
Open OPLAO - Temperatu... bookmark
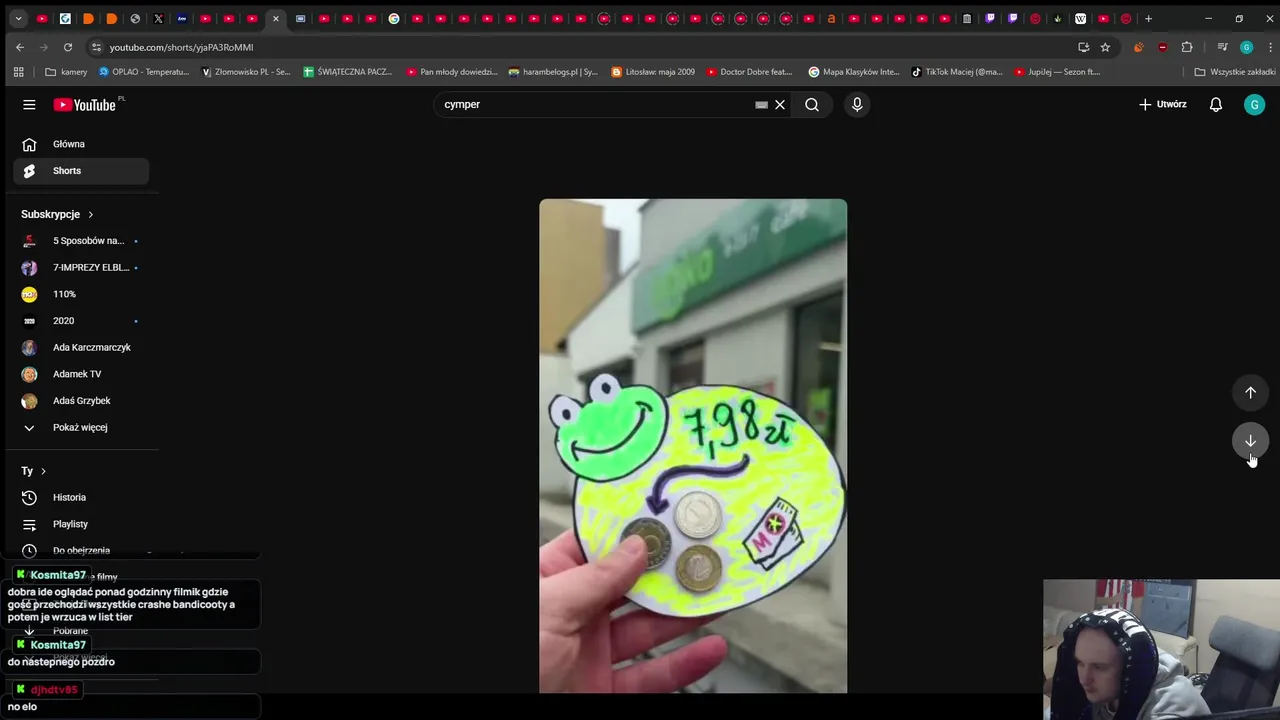click(x=144, y=72)
